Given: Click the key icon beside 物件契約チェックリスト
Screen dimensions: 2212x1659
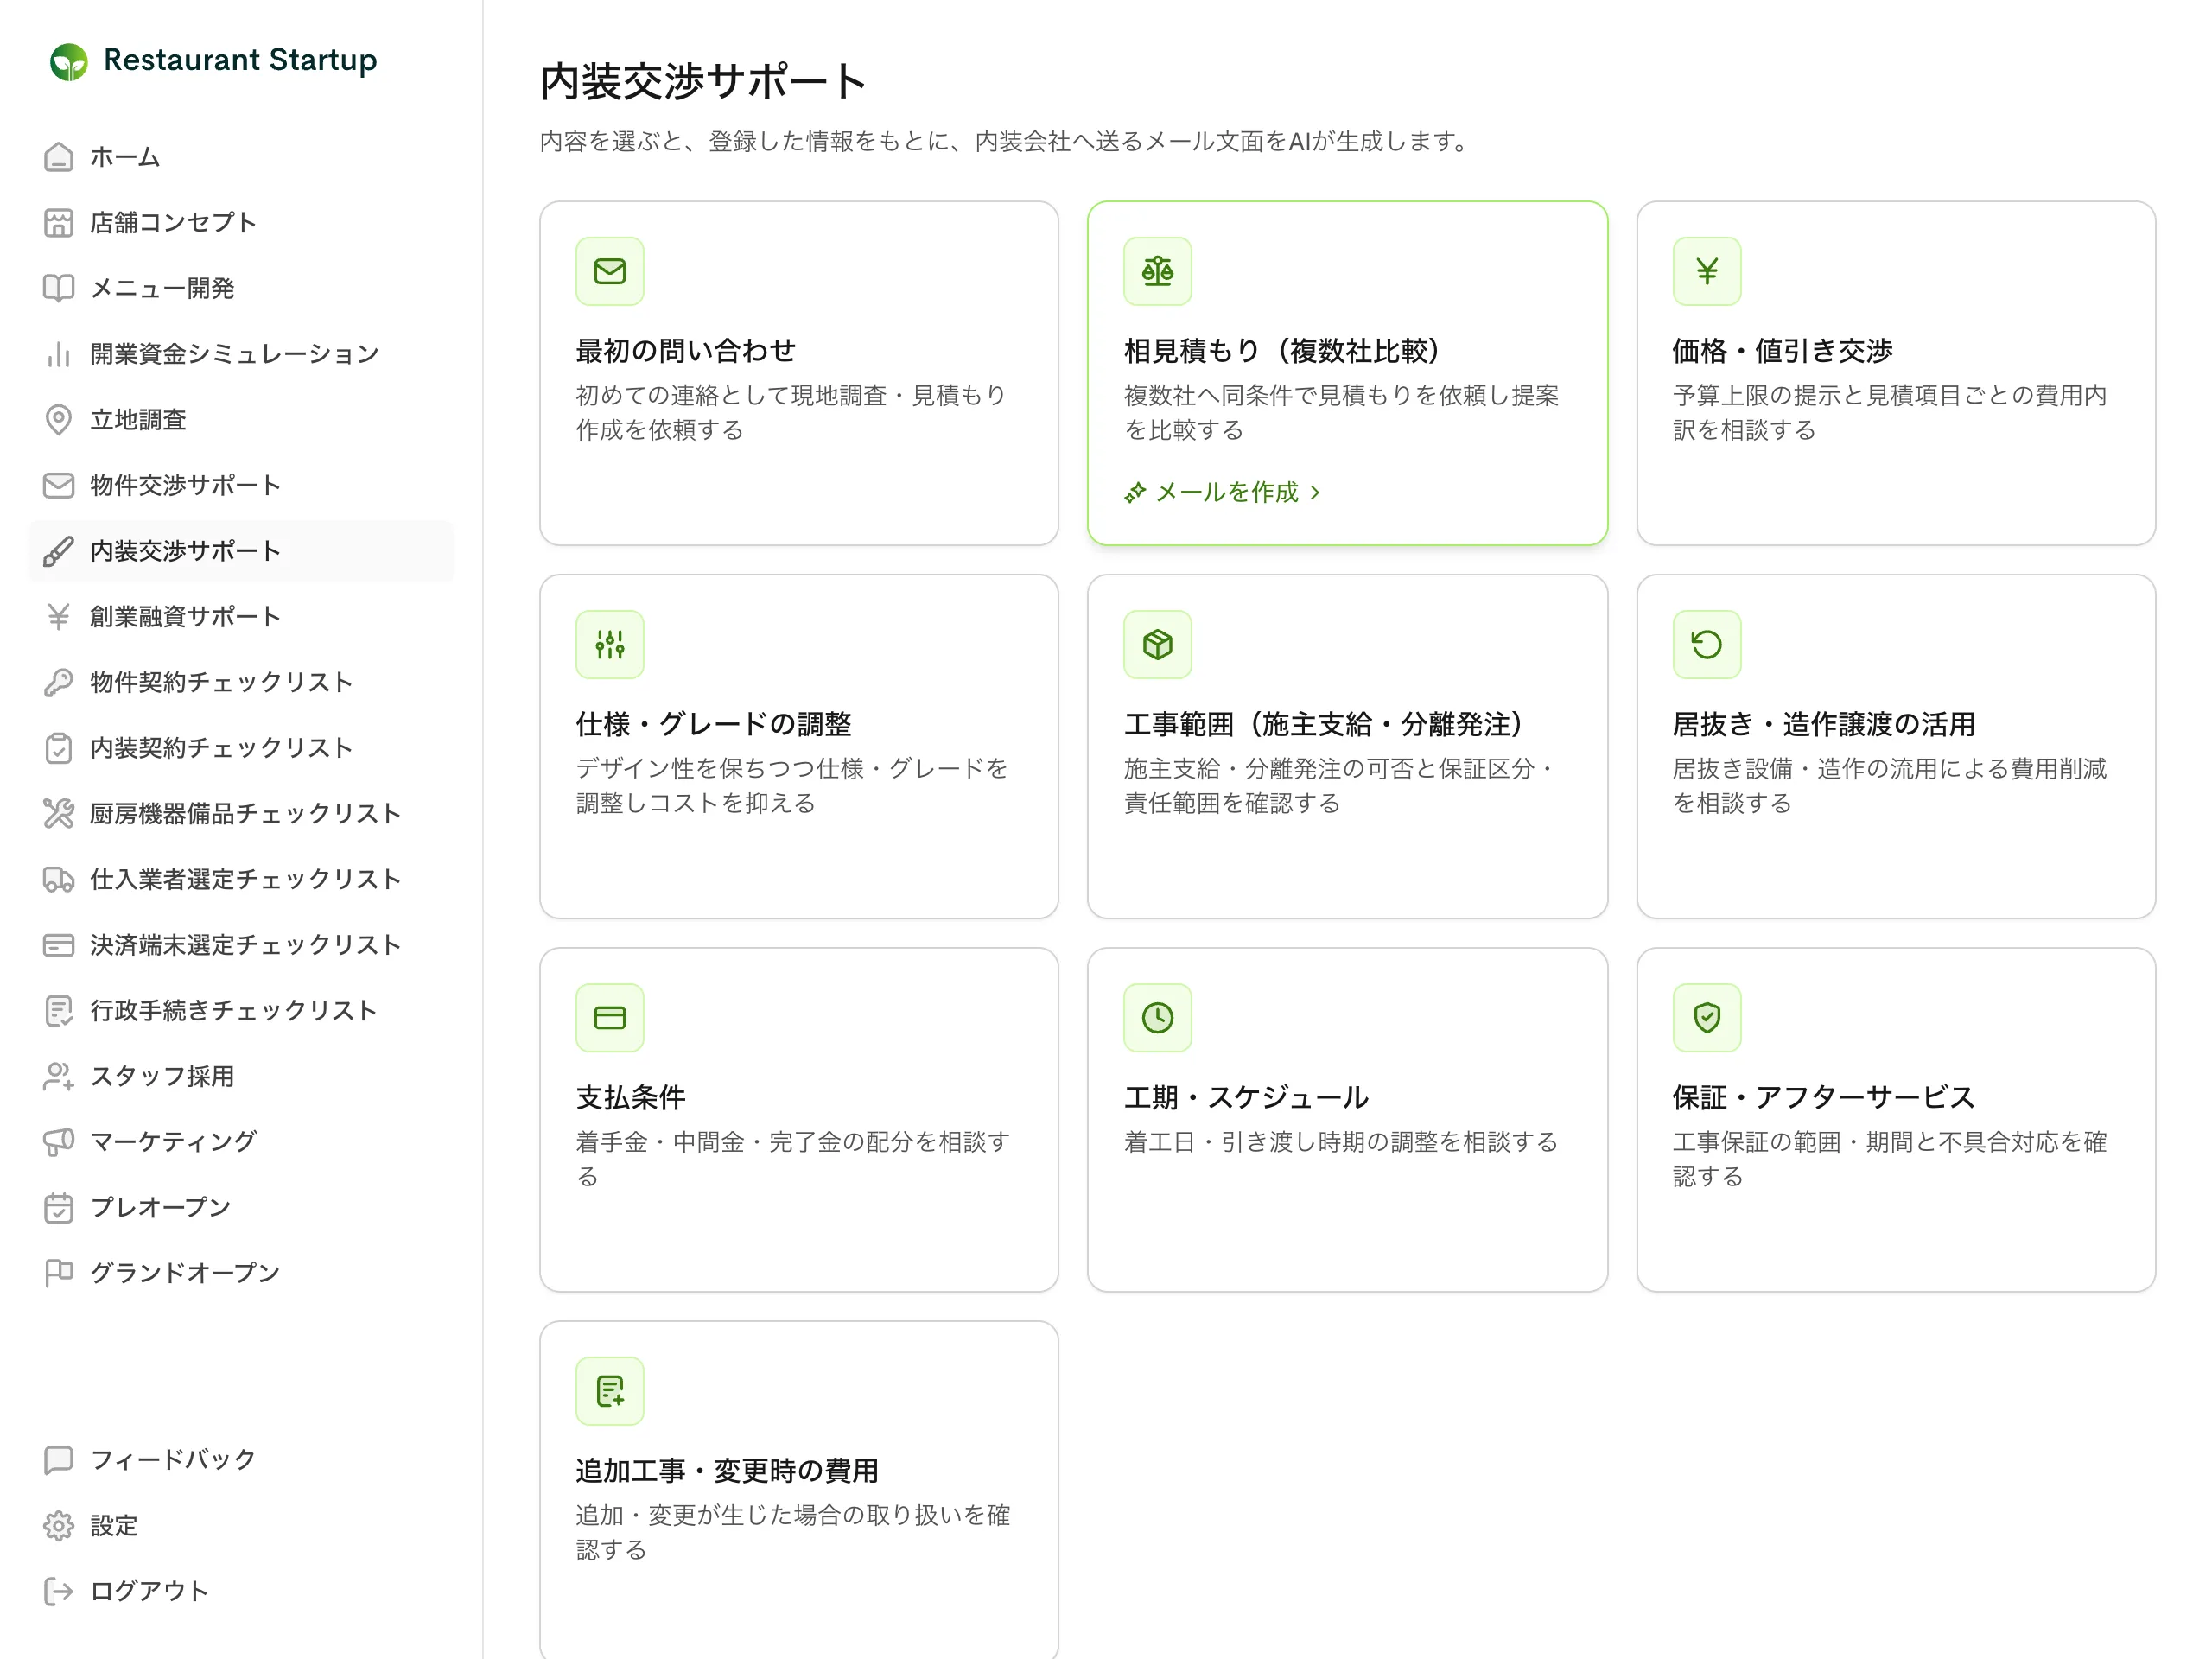Looking at the screenshot, I should point(59,682).
